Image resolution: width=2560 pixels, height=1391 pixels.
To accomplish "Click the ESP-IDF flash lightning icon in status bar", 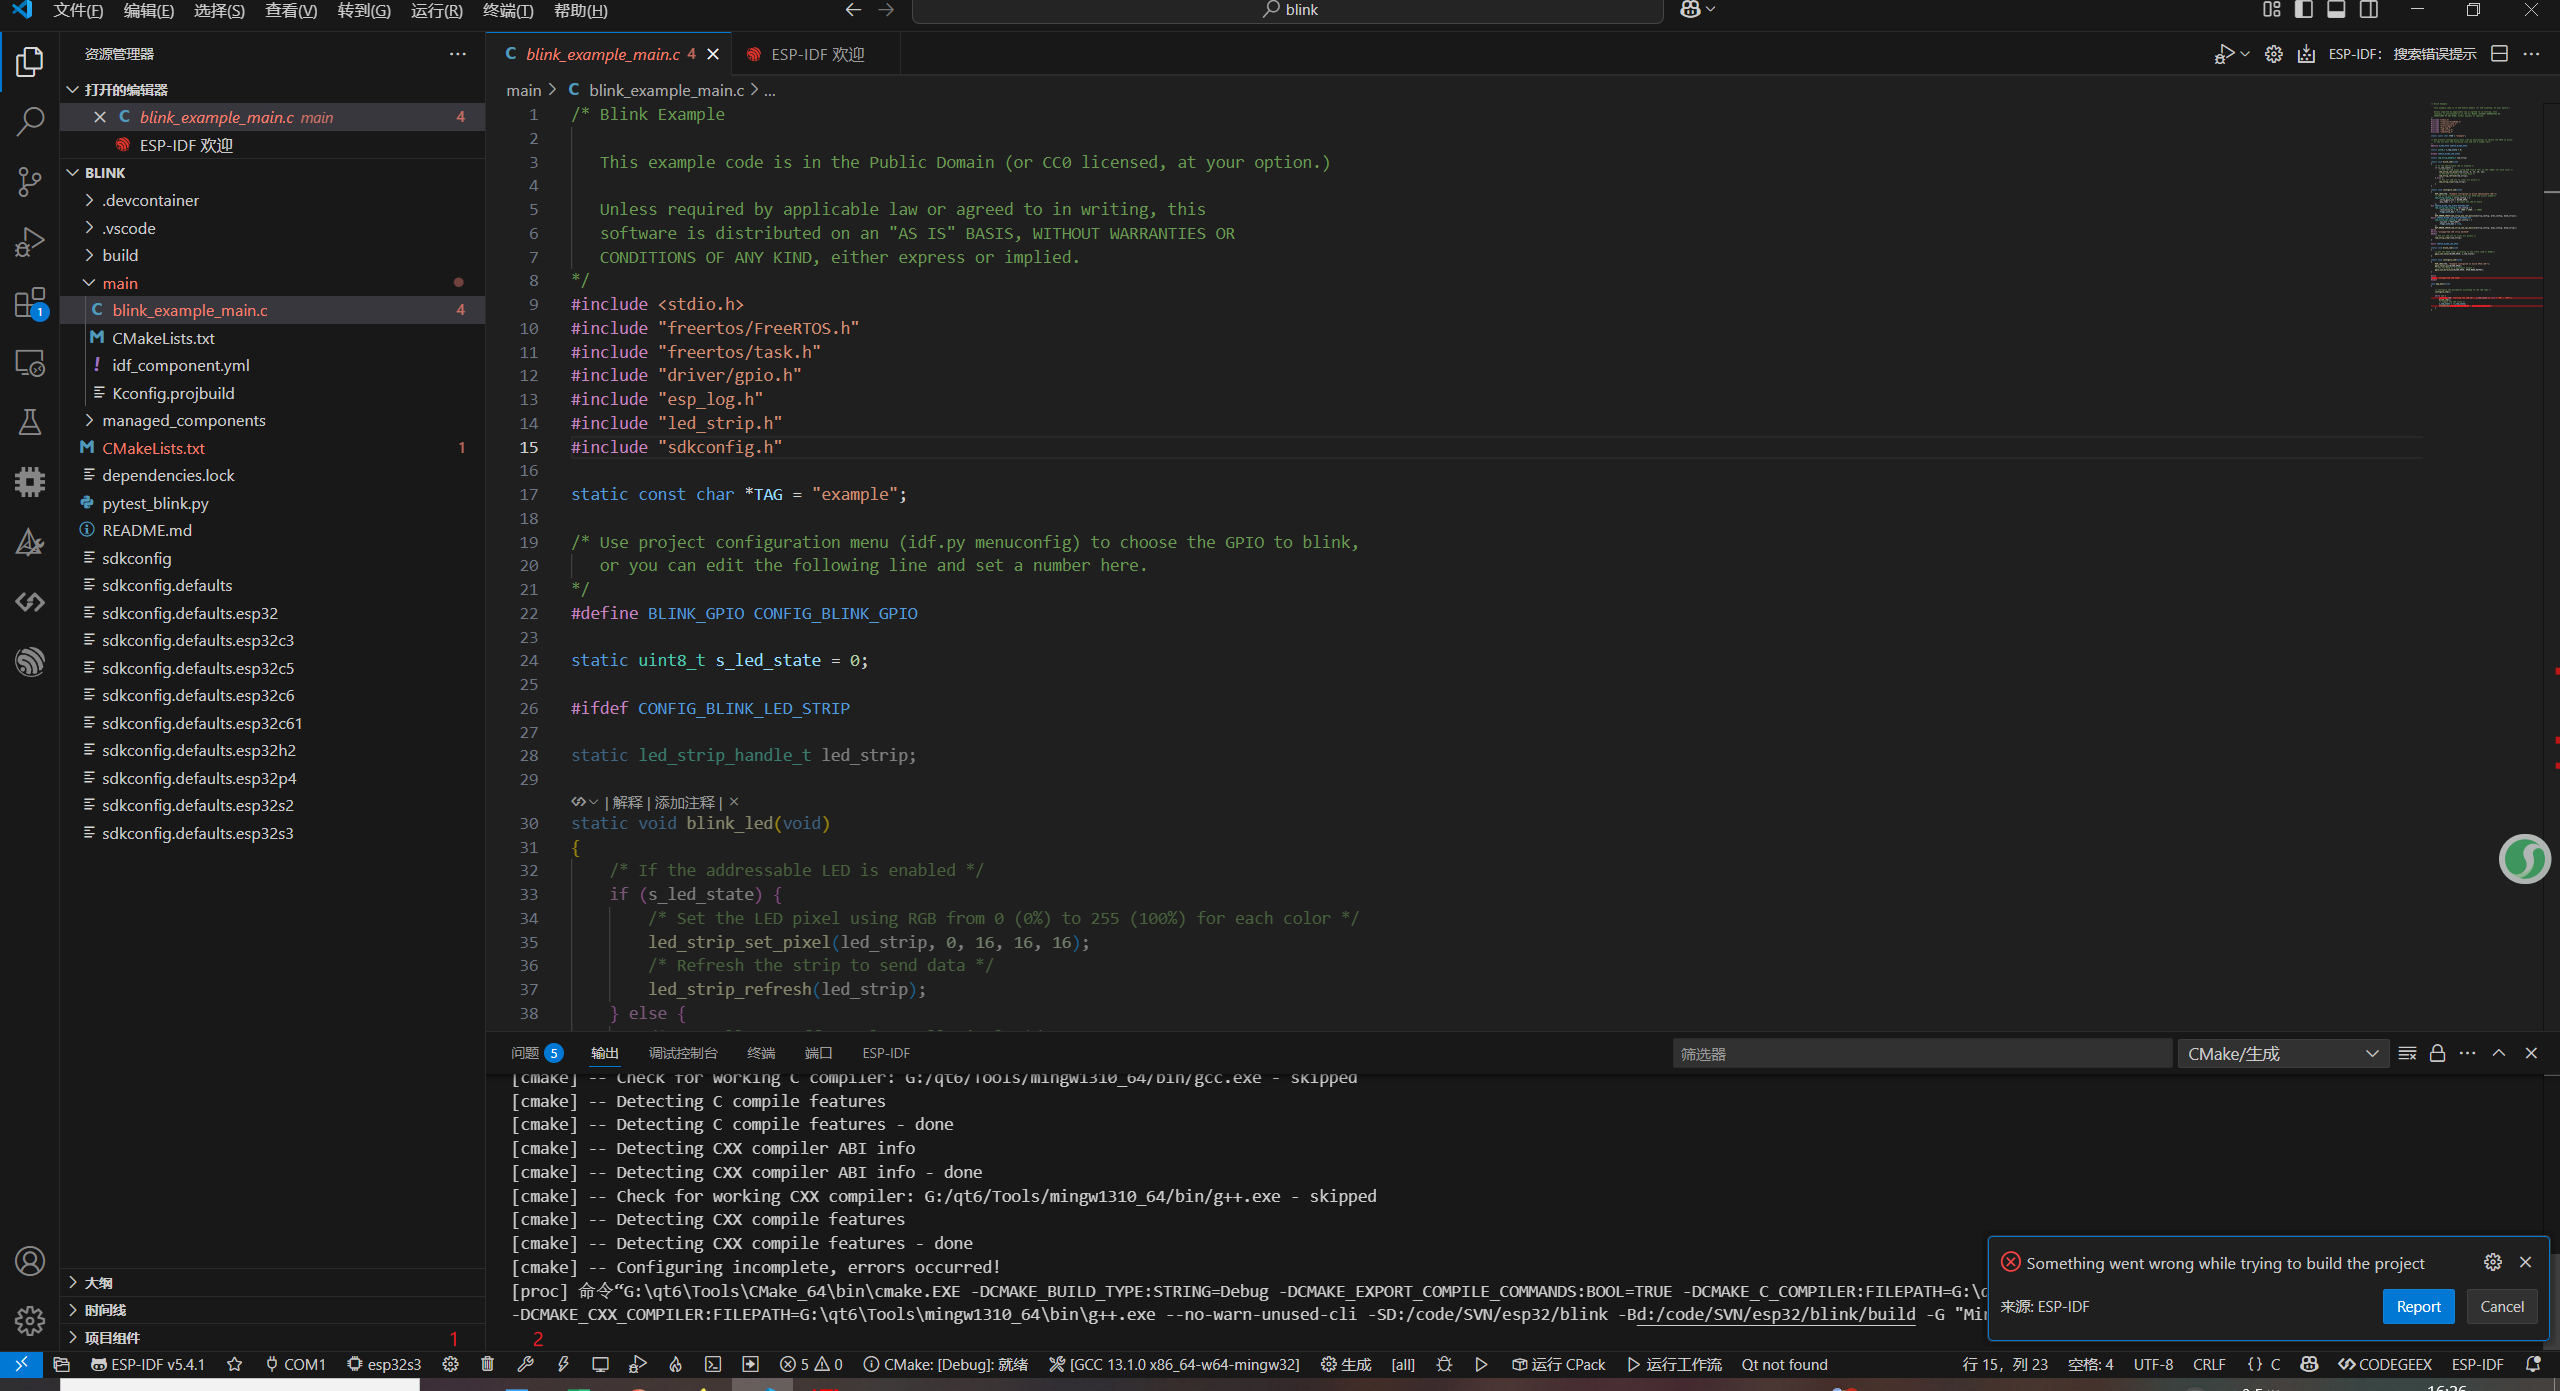I will point(563,1364).
